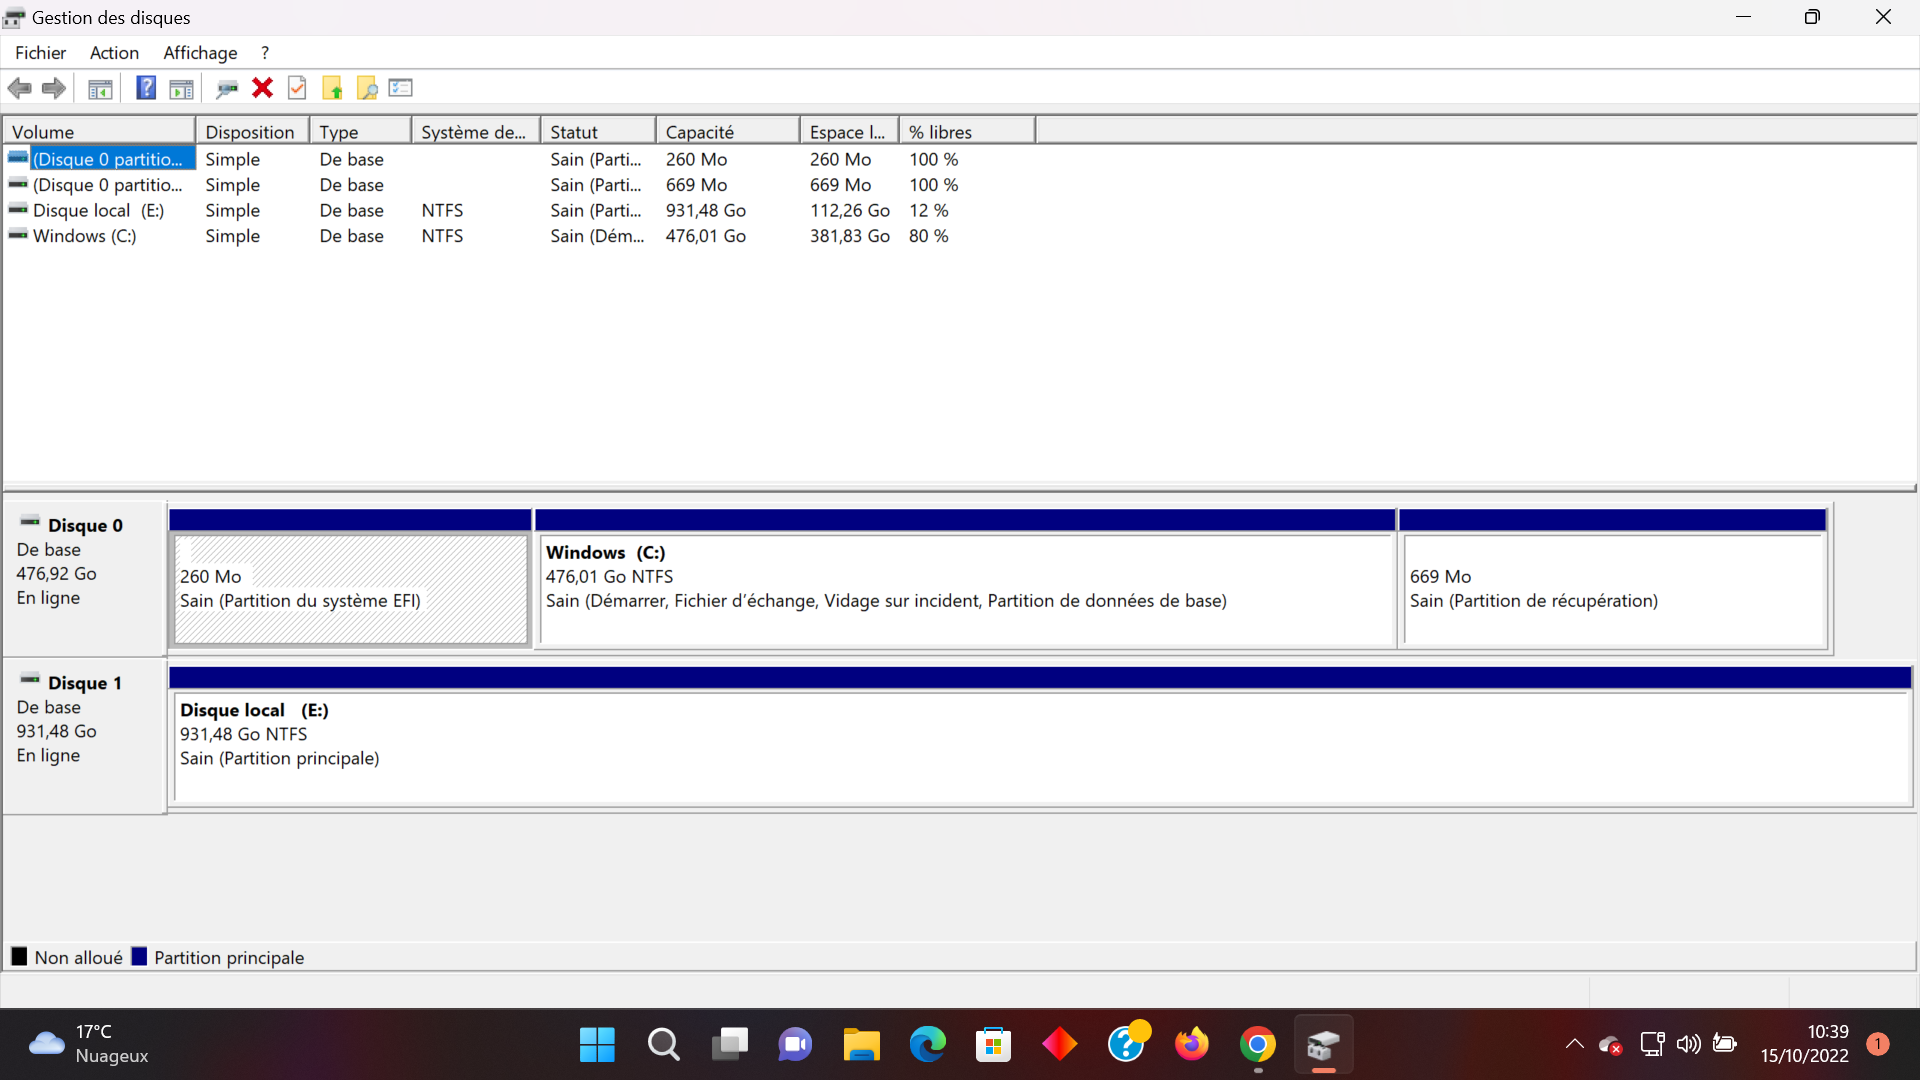This screenshot has height=1080, width=1920.
Task: Open the Affichage menu
Action: 200,53
